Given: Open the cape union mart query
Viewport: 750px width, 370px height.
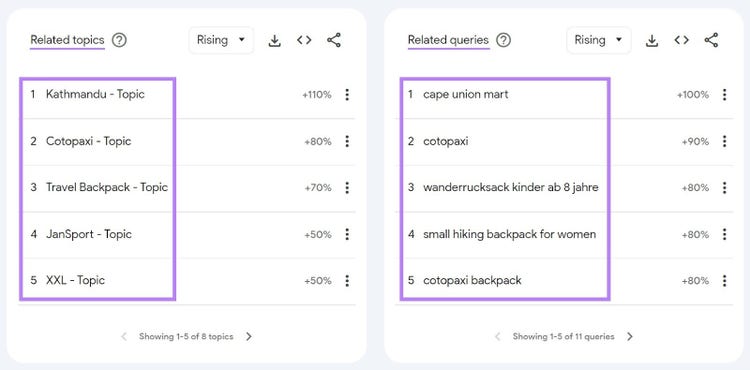Looking at the screenshot, I should tap(564, 95).
